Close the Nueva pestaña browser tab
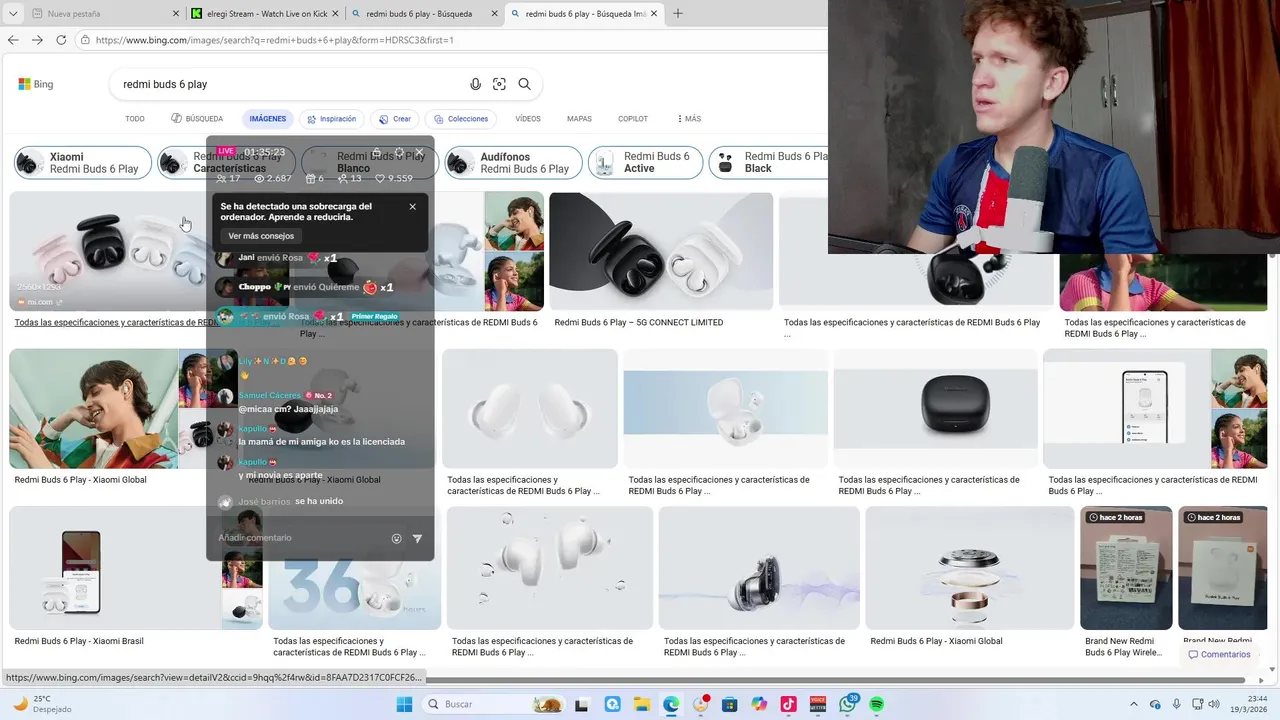This screenshot has width=1280, height=720. (176, 14)
